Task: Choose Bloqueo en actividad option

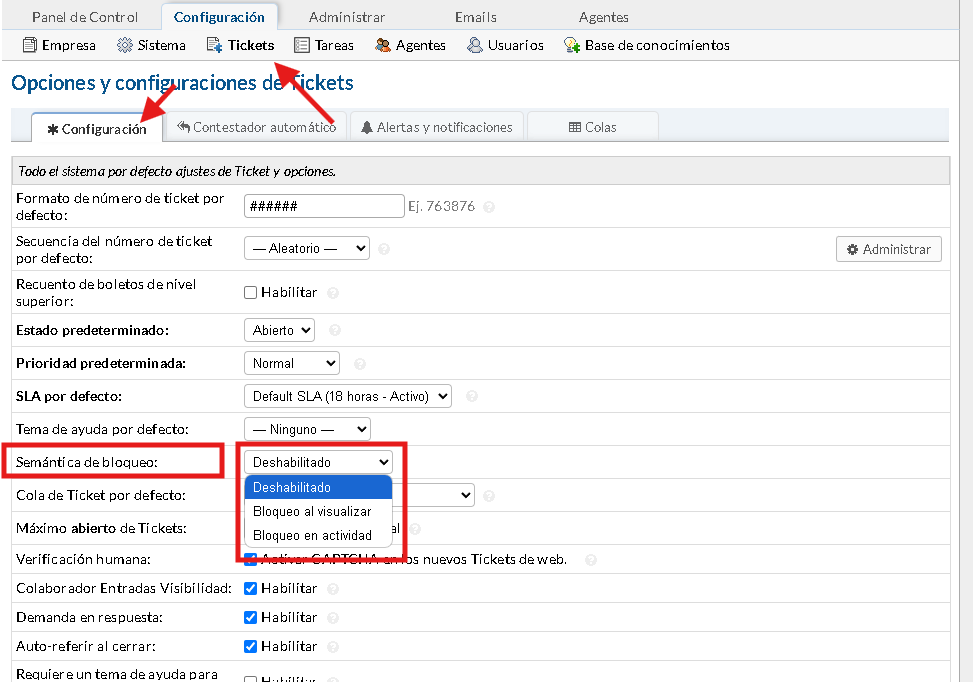Action: tap(312, 536)
